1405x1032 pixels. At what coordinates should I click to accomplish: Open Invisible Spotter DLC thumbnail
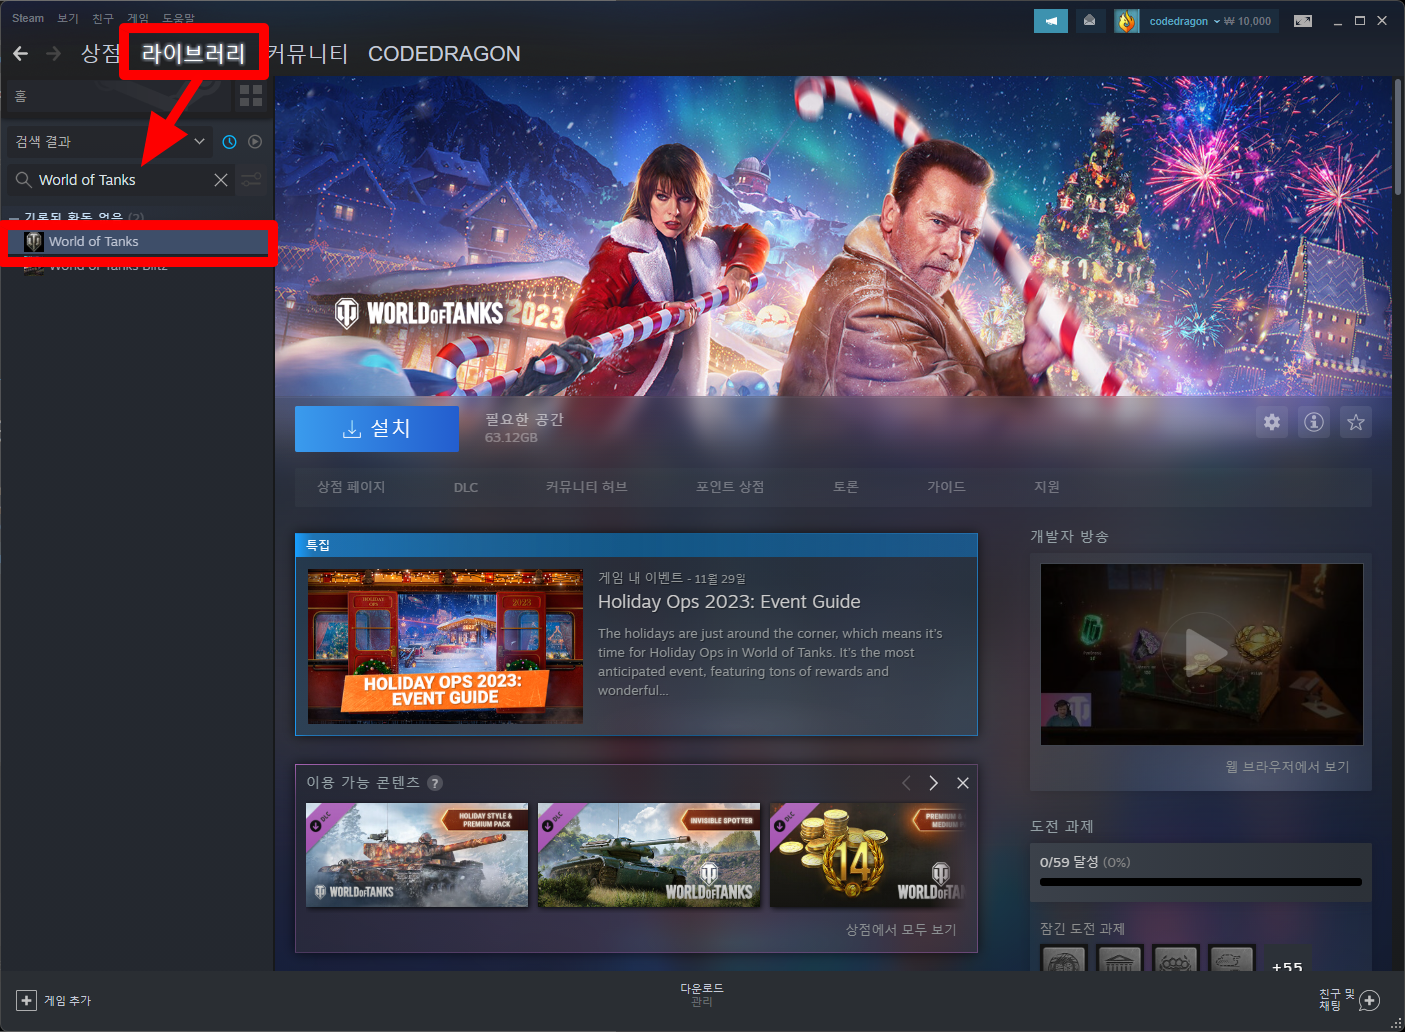tap(649, 855)
